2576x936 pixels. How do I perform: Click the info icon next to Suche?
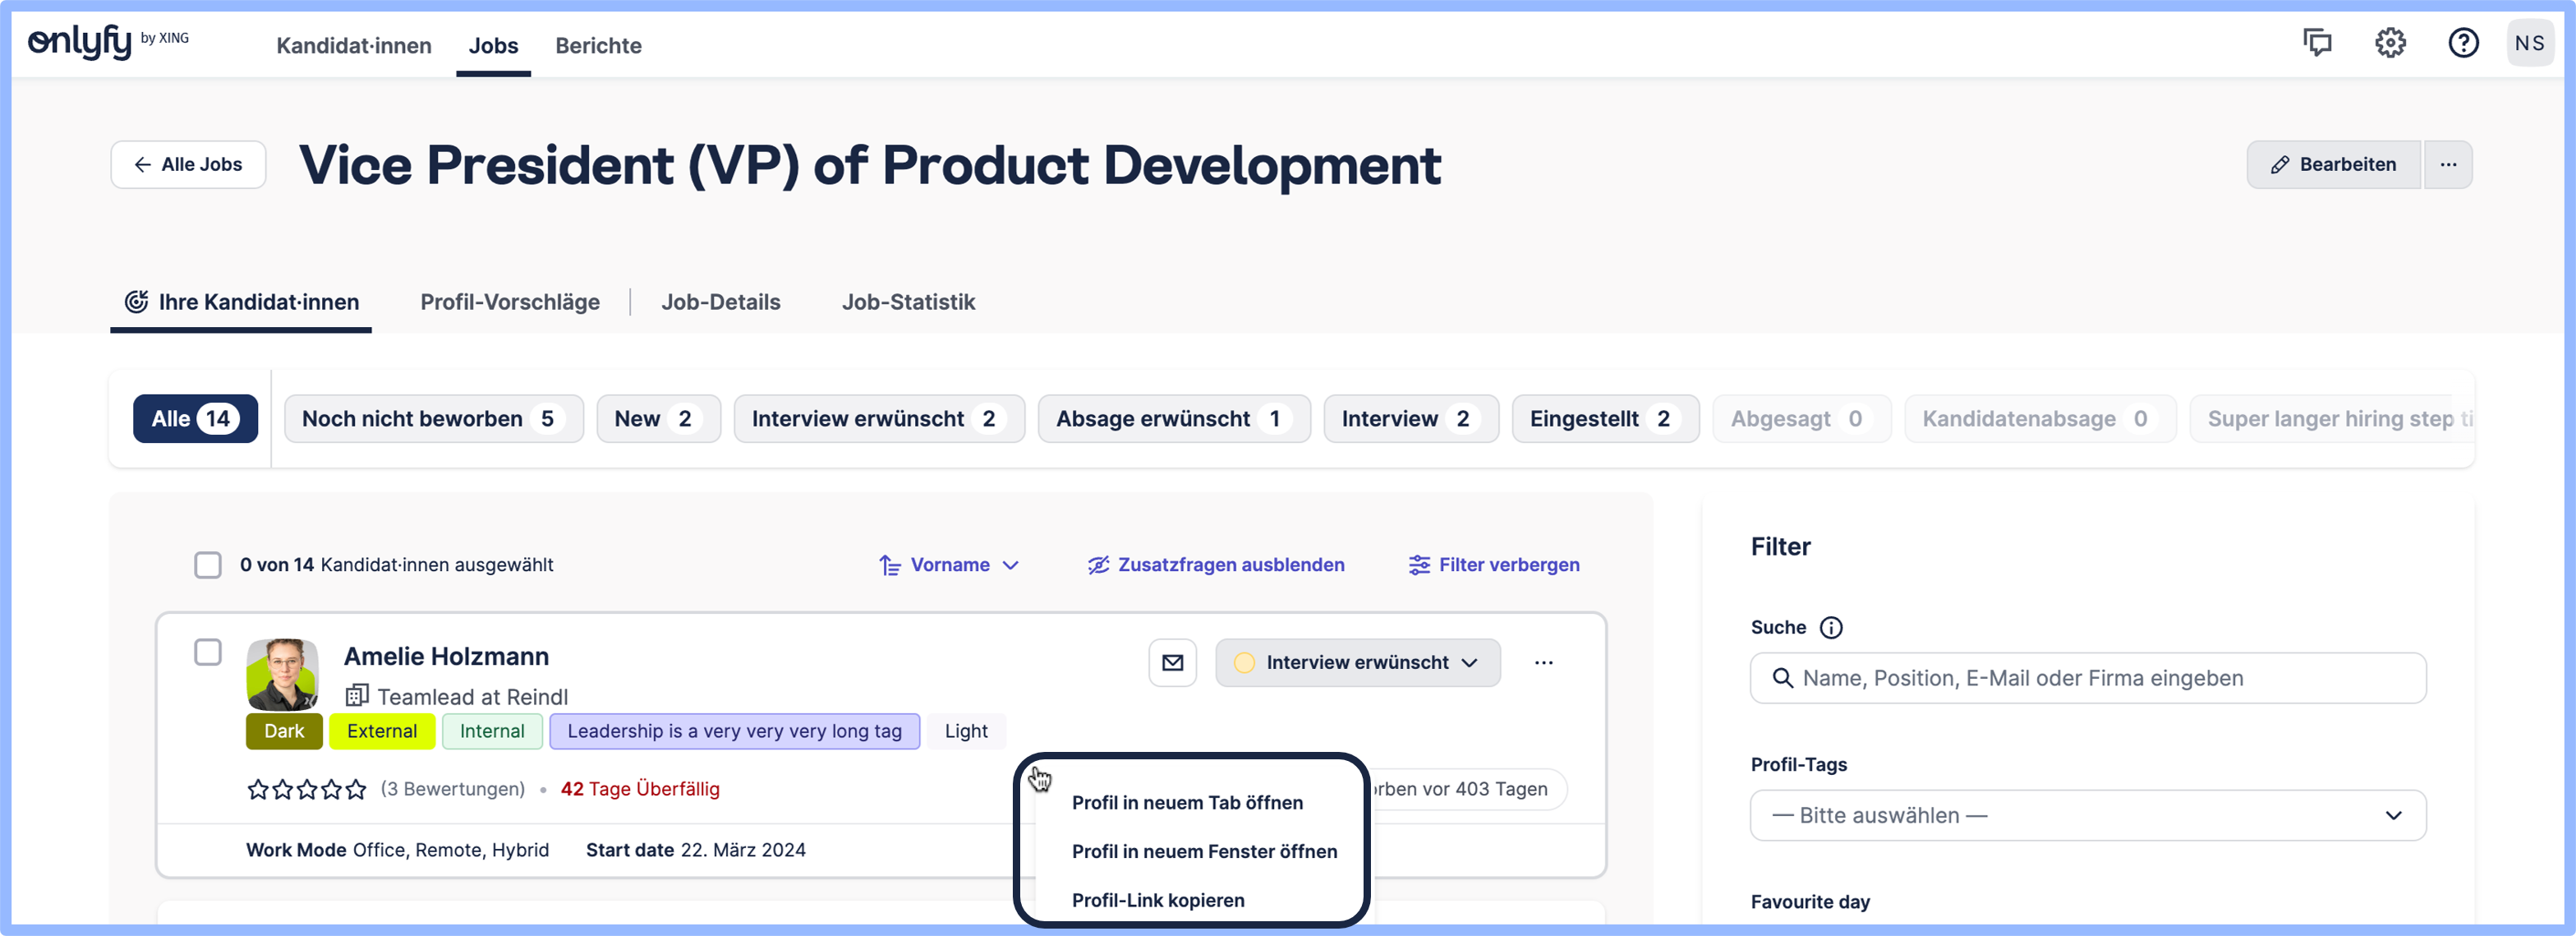click(x=1830, y=627)
